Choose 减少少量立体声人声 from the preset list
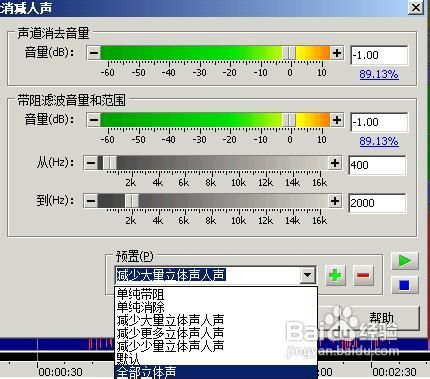 coord(216,346)
